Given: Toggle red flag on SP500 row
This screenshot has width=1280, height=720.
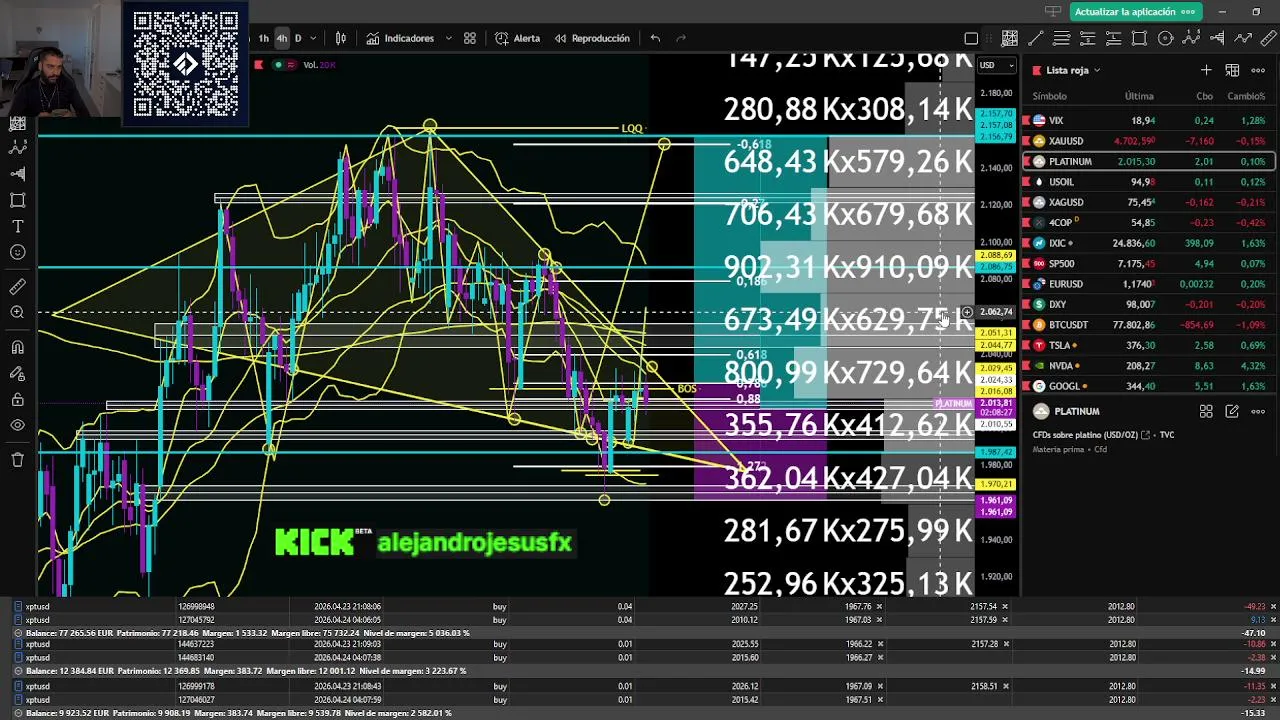Looking at the screenshot, I should tap(1026, 264).
